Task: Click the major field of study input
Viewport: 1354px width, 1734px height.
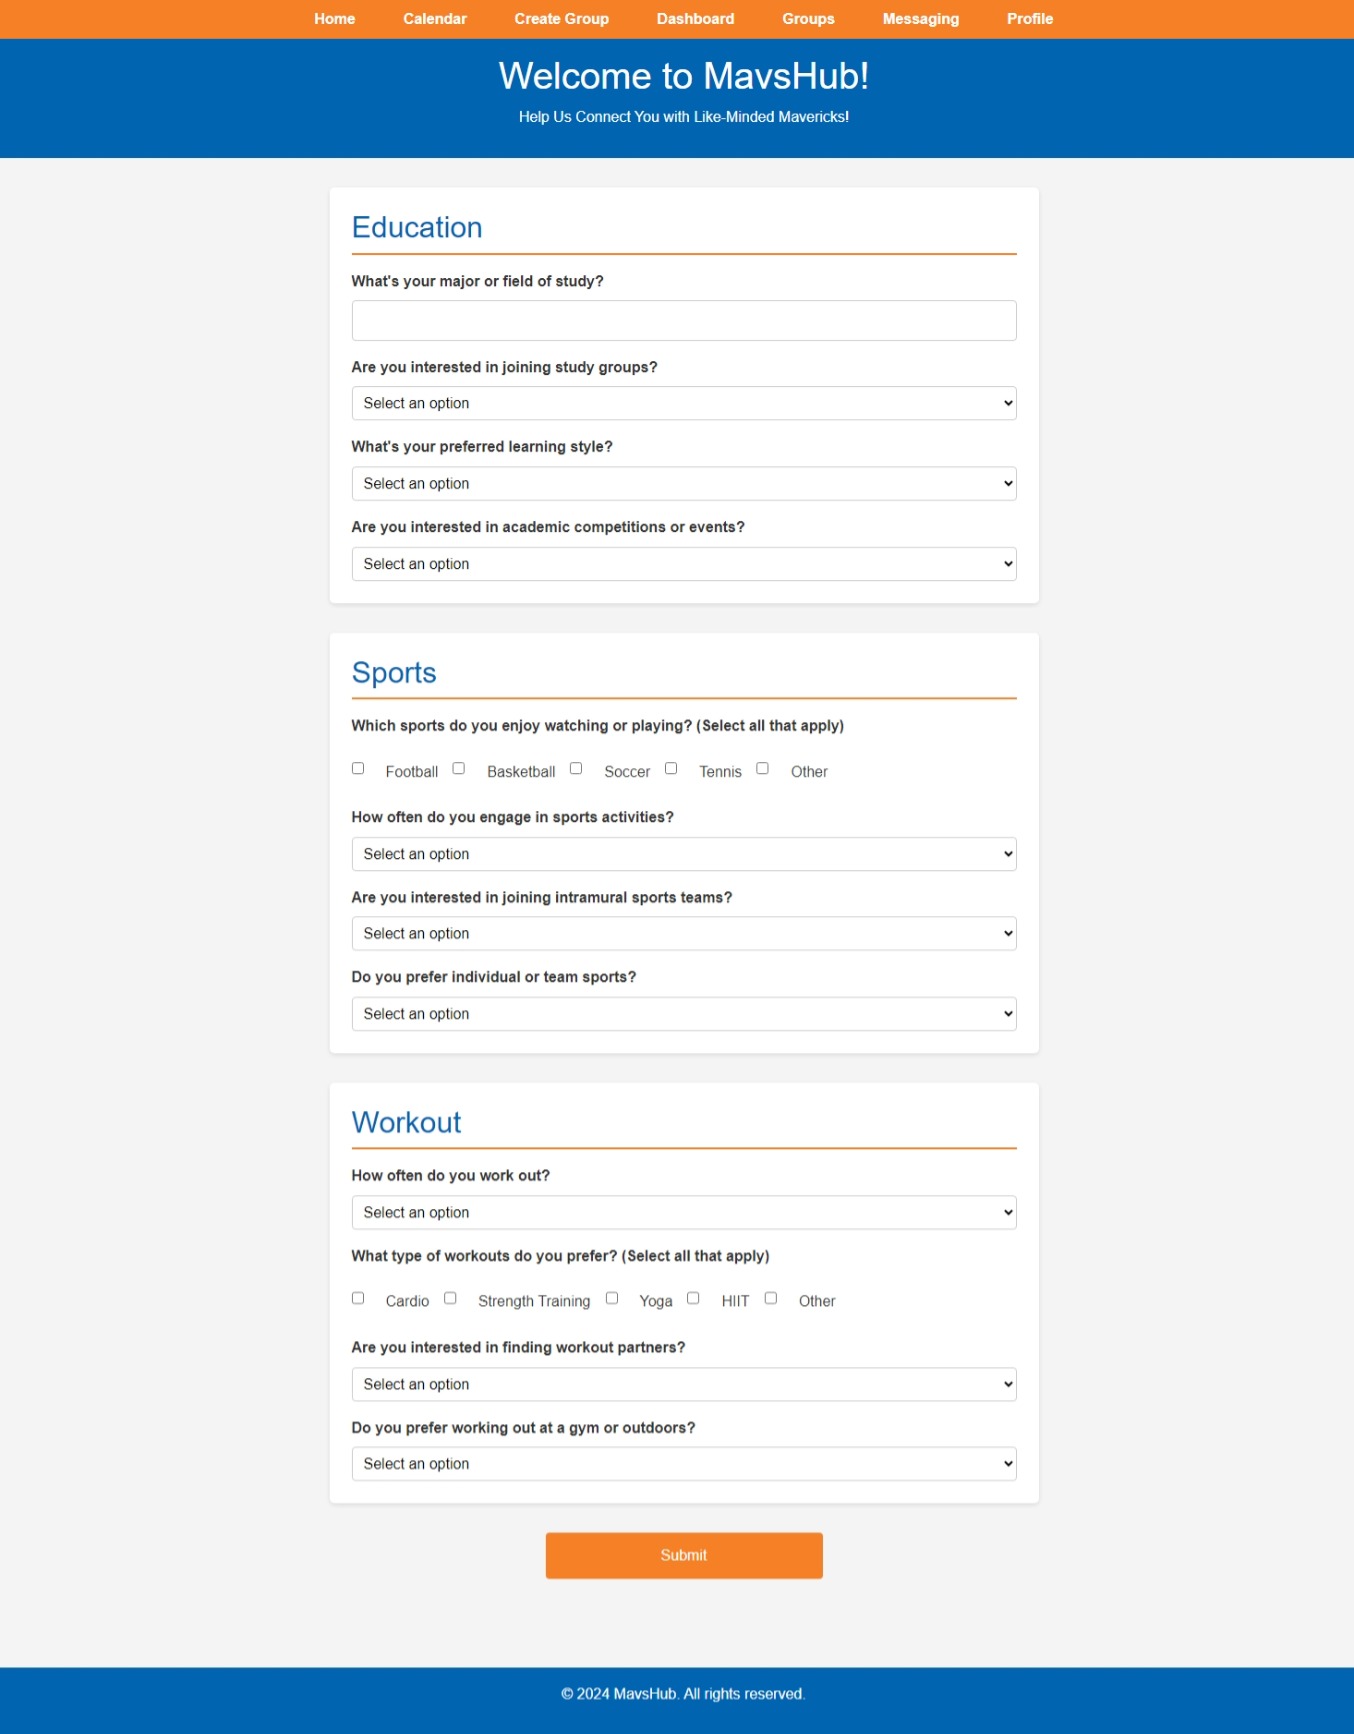Action: (683, 321)
